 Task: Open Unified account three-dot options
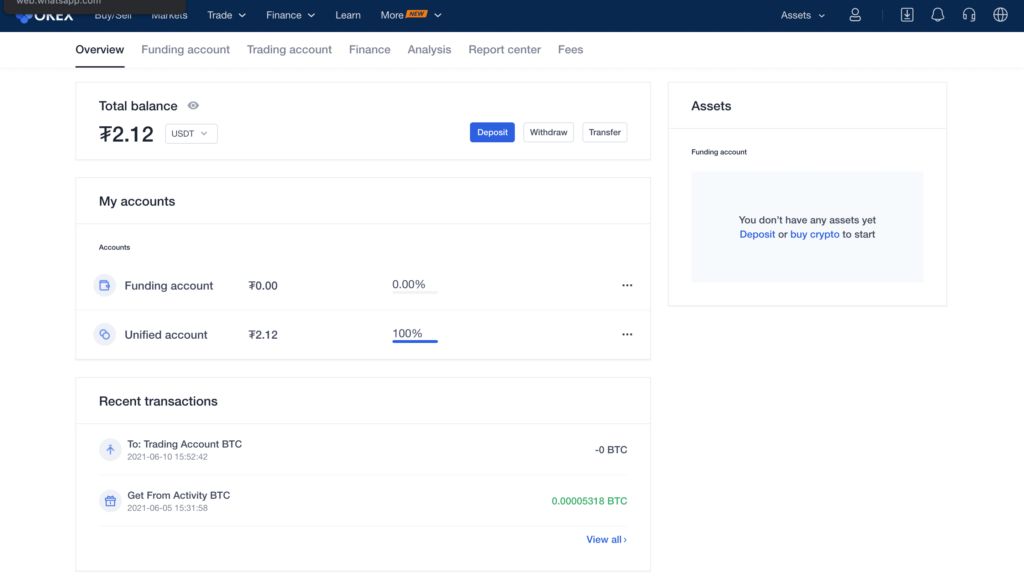[627, 335]
